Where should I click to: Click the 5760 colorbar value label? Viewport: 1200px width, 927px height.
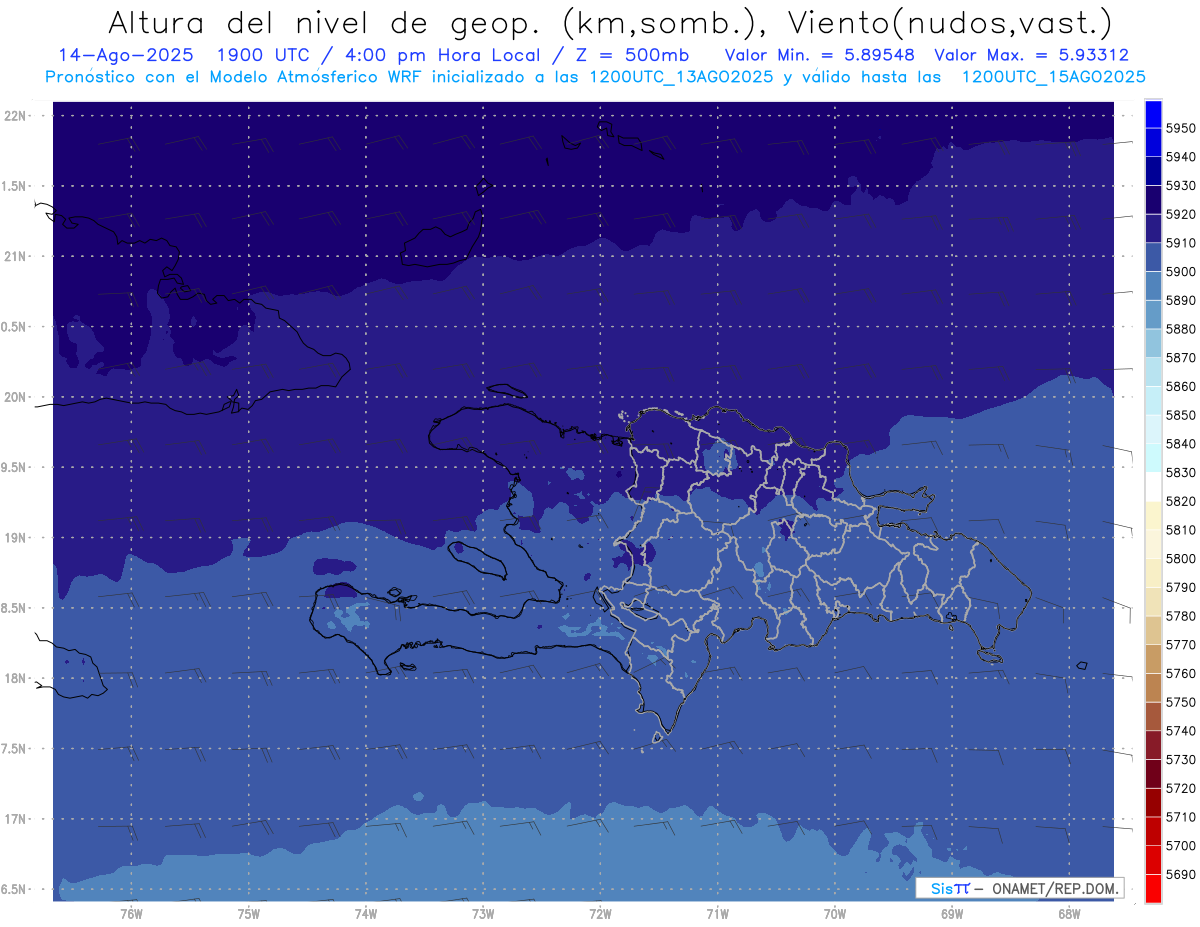(x=1180, y=673)
